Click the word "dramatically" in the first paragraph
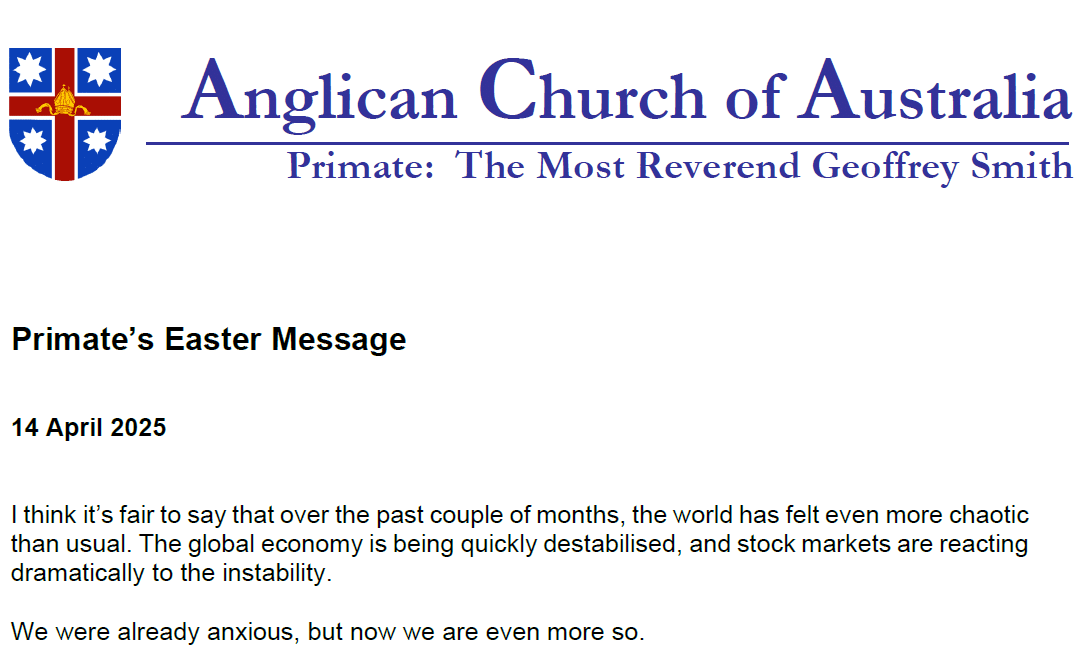The width and height of the screenshot is (1080, 667). click(74, 573)
